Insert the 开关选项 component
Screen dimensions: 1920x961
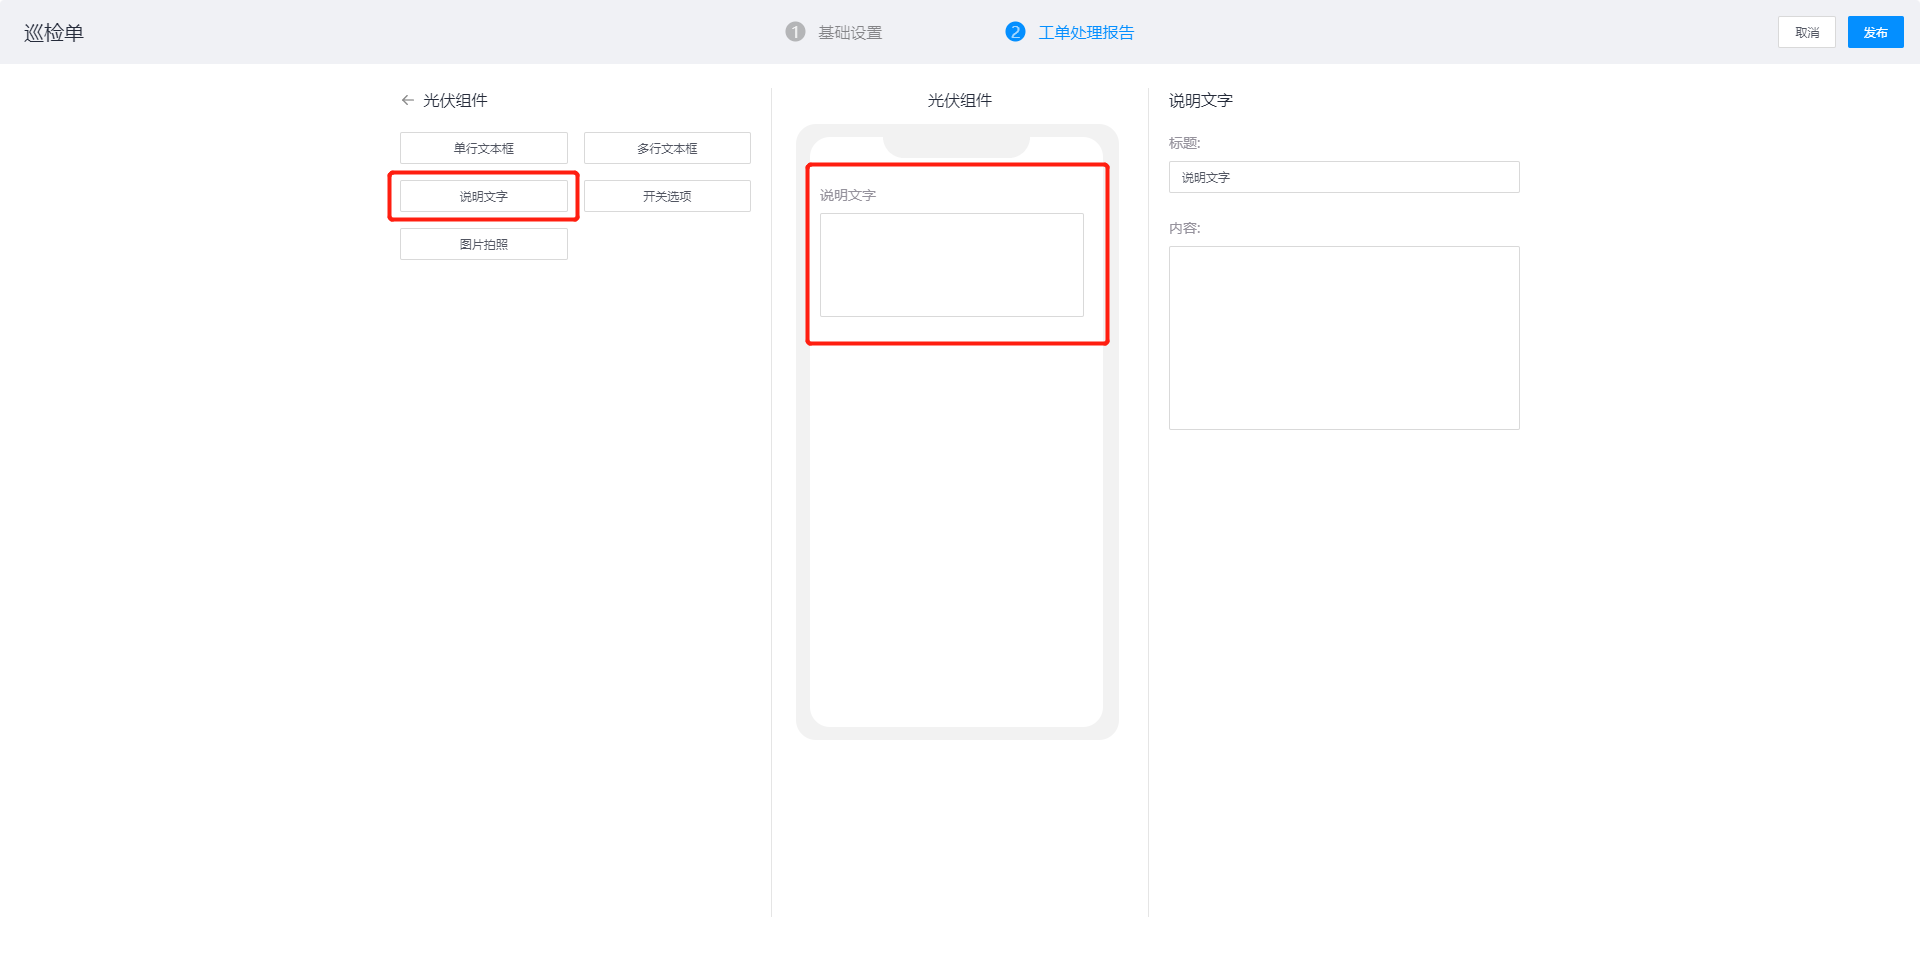667,196
